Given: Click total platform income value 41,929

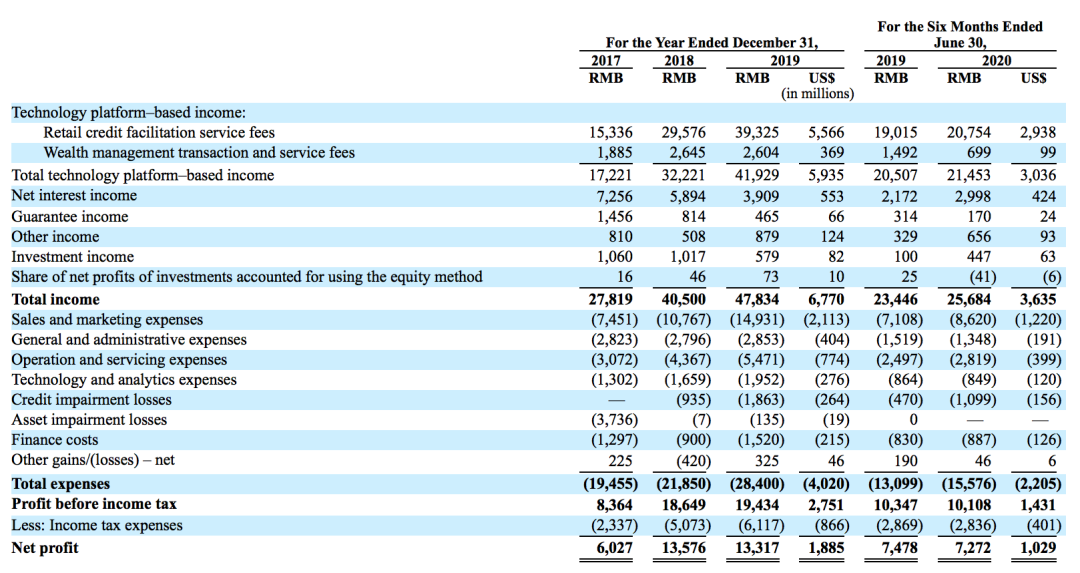Looking at the screenshot, I should point(756,175).
